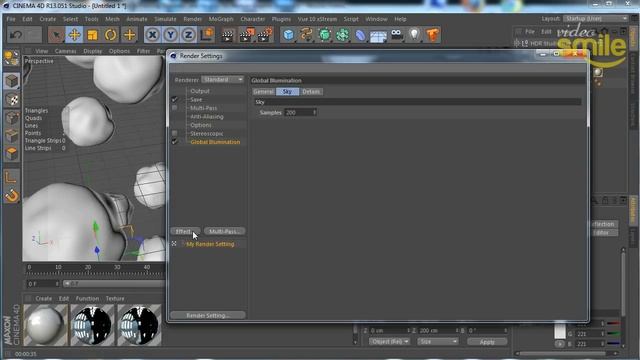Activate the Rotate tool

[x=110, y=35]
